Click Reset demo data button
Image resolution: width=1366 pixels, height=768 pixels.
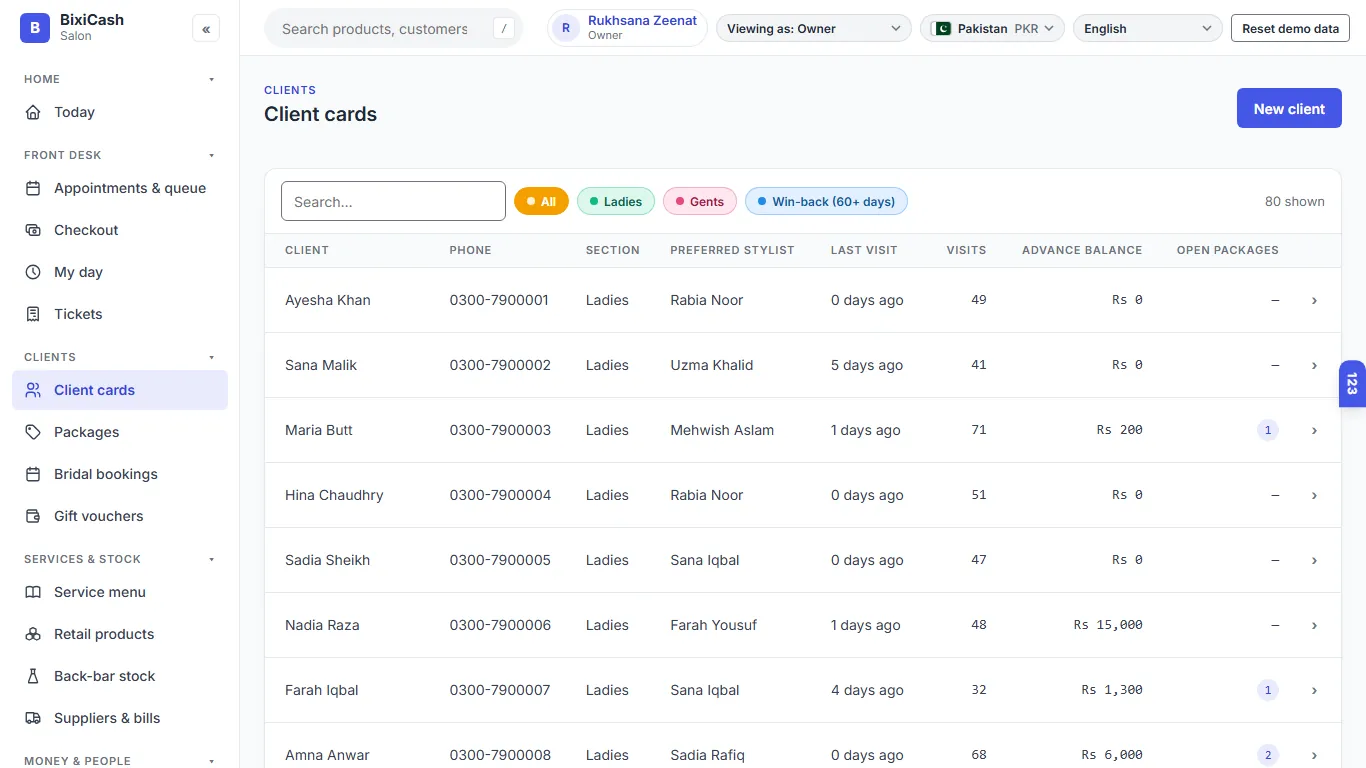tap(1290, 29)
